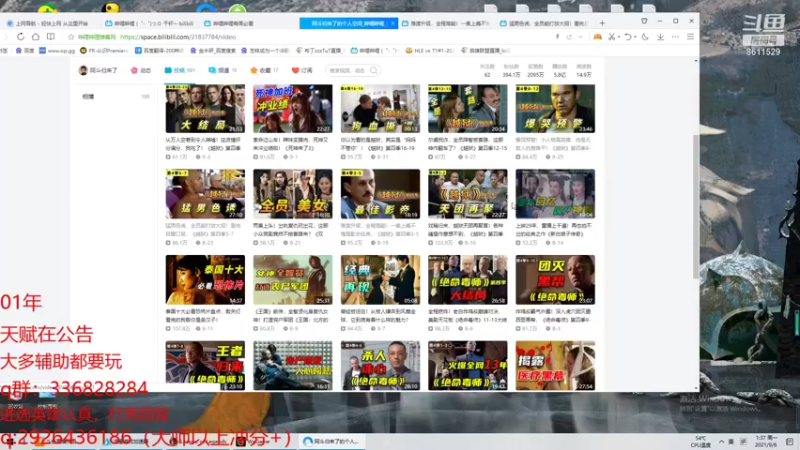Viewport: 800px width, 450px height.
Task: Click the undo closed-tab arrow icon
Action: [628, 37]
